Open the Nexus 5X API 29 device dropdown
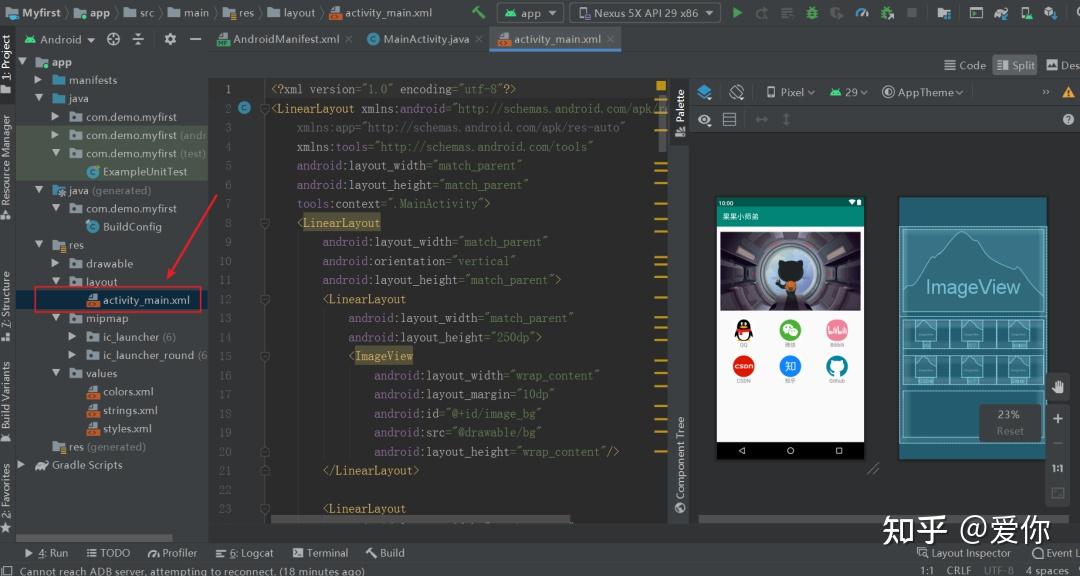 [645, 12]
